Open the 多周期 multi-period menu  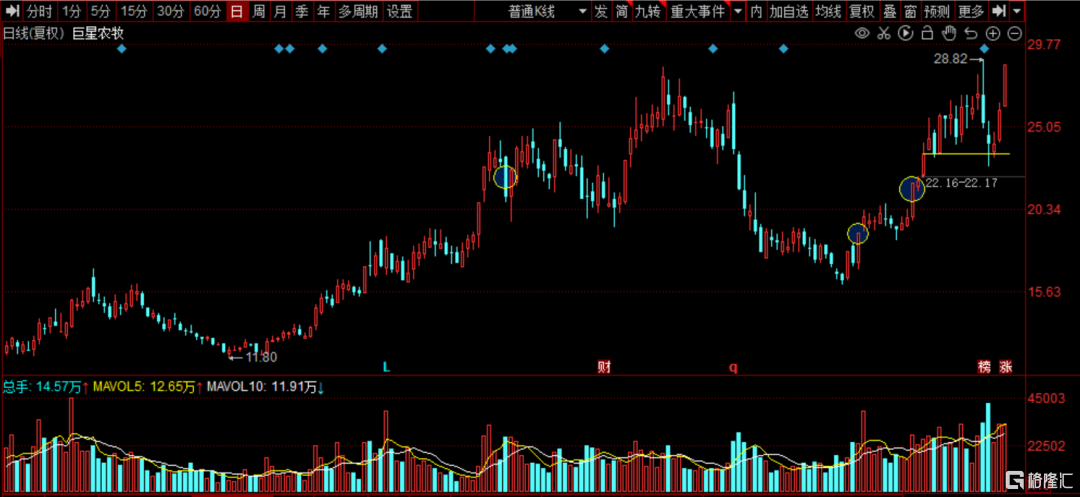coord(357,11)
